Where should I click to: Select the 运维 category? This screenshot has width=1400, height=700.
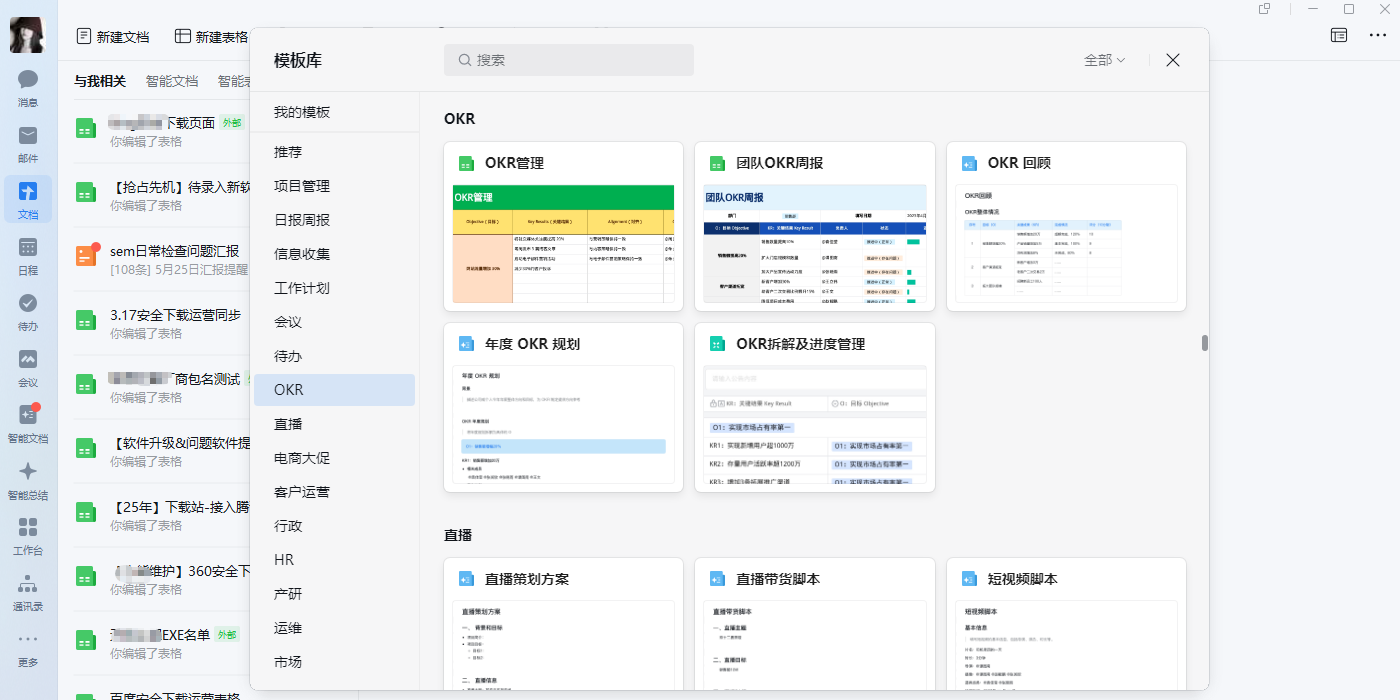(334, 628)
